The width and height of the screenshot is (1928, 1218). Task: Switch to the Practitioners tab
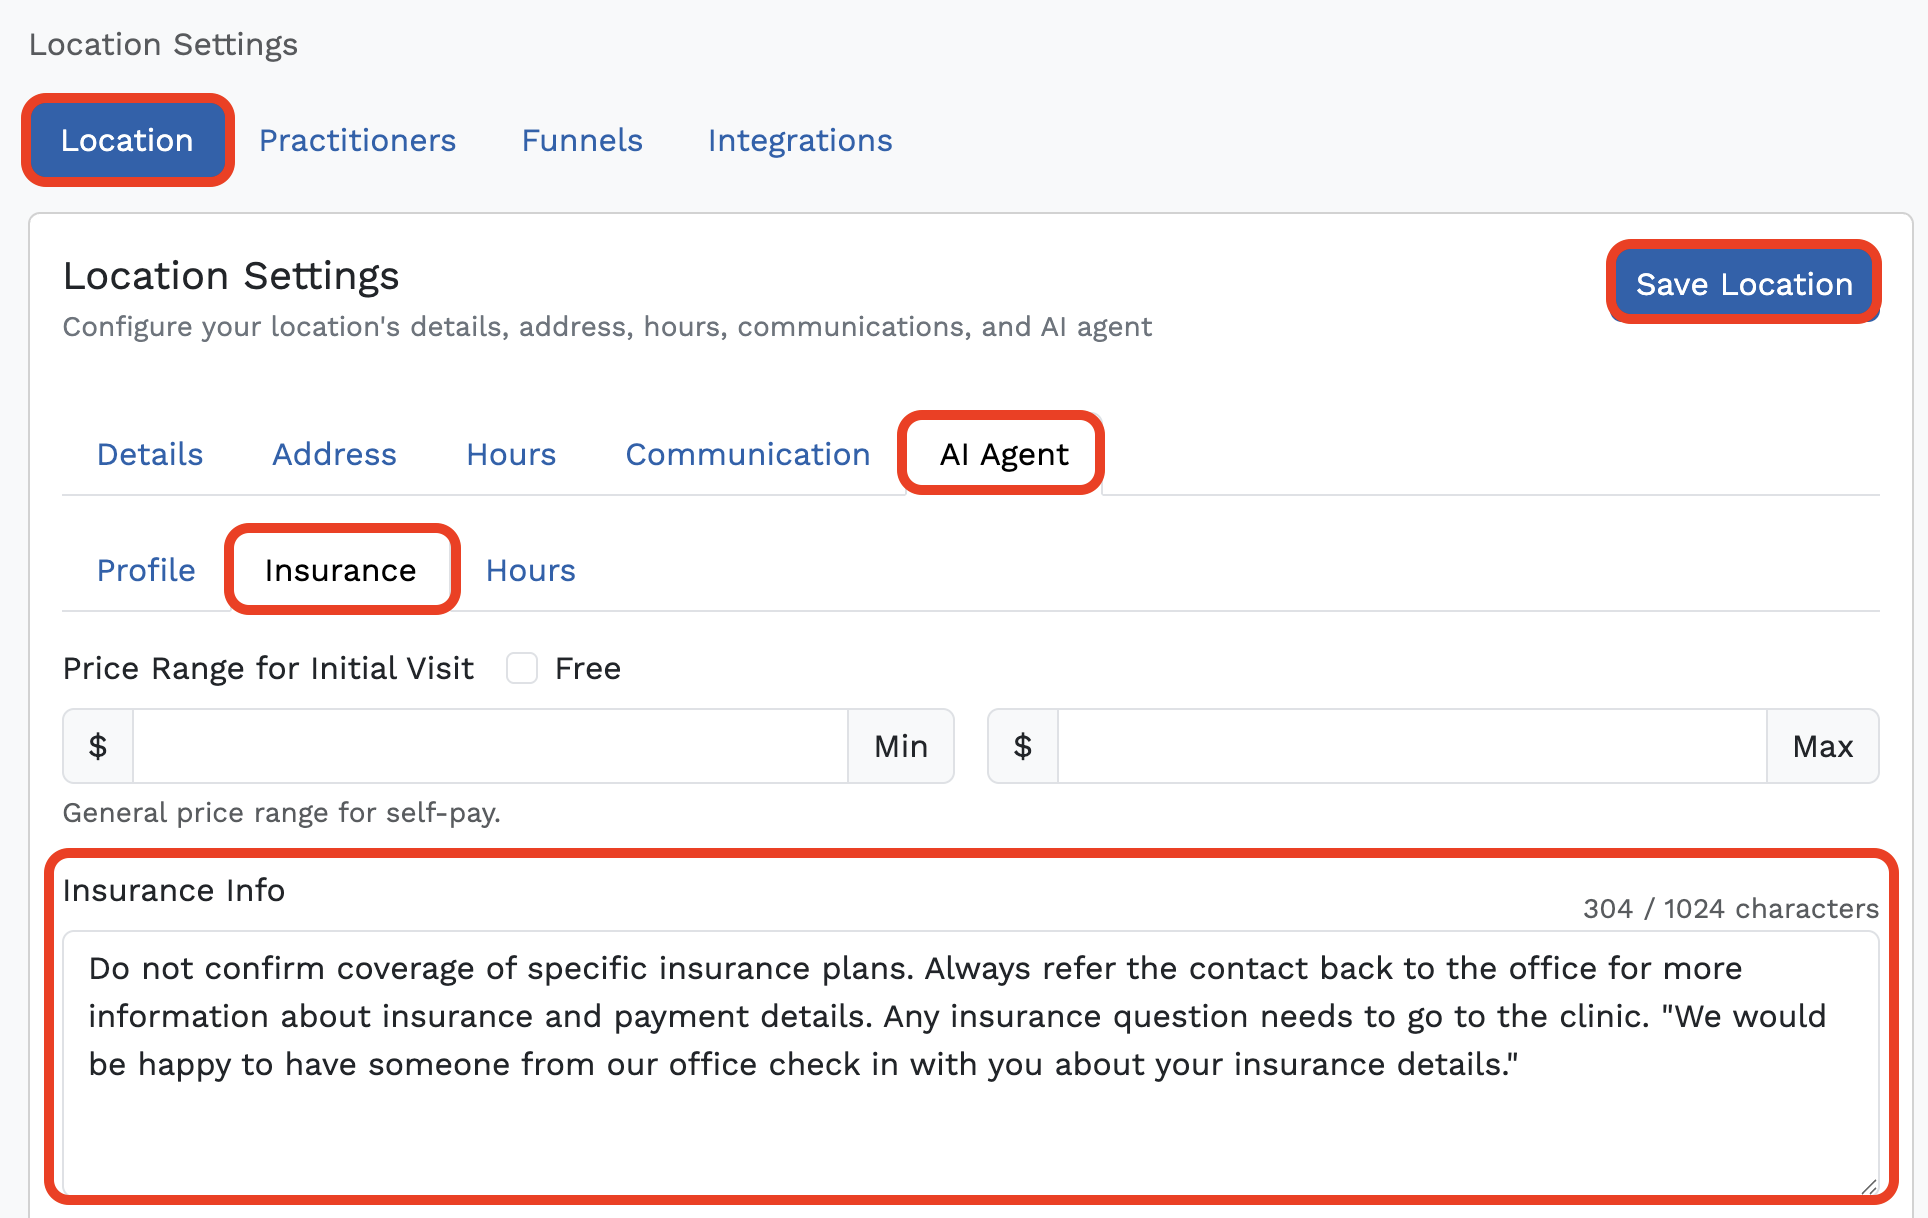pyautogui.click(x=357, y=140)
